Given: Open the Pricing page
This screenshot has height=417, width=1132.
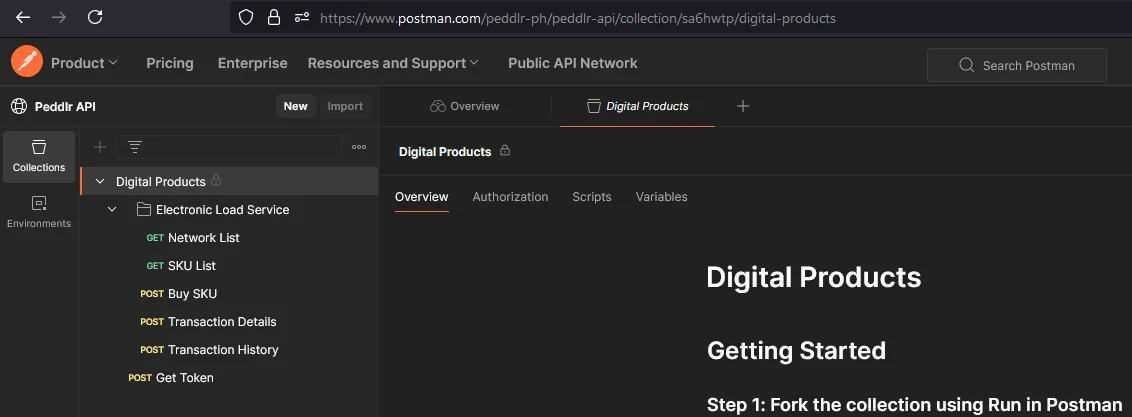Looking at the screenshot, I should click(170, 63).
